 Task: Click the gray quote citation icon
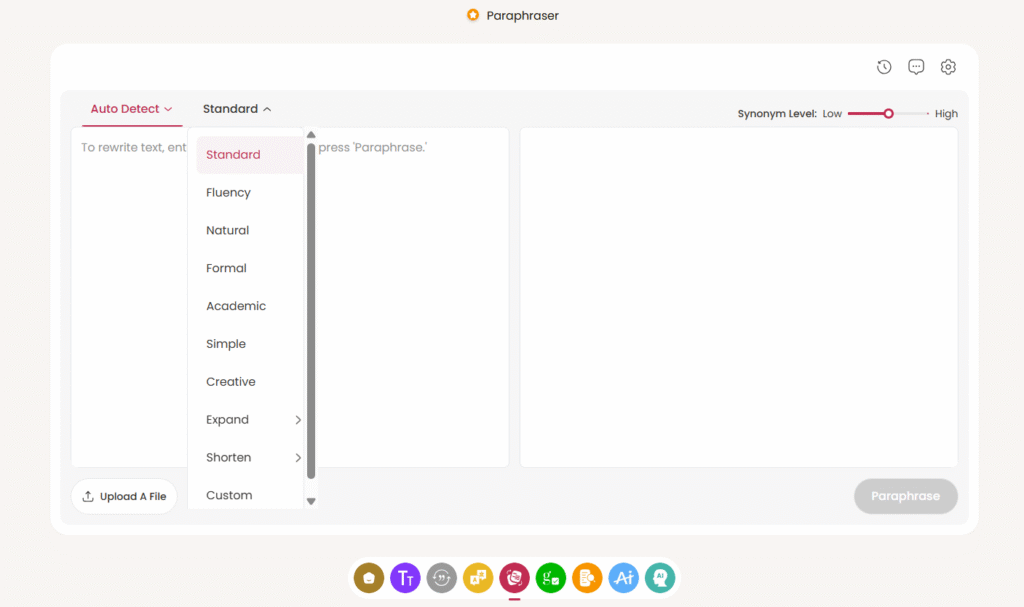[x=441, y=577]
